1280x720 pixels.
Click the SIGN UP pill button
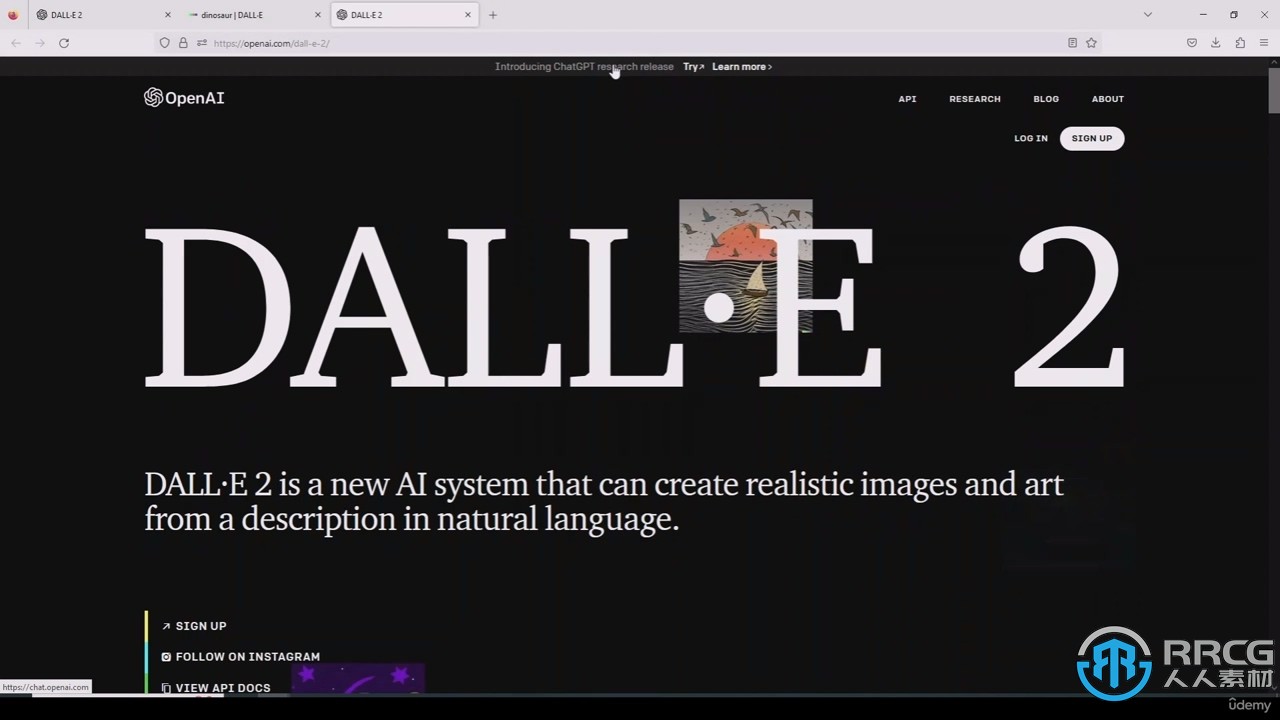pos(1092,138)
